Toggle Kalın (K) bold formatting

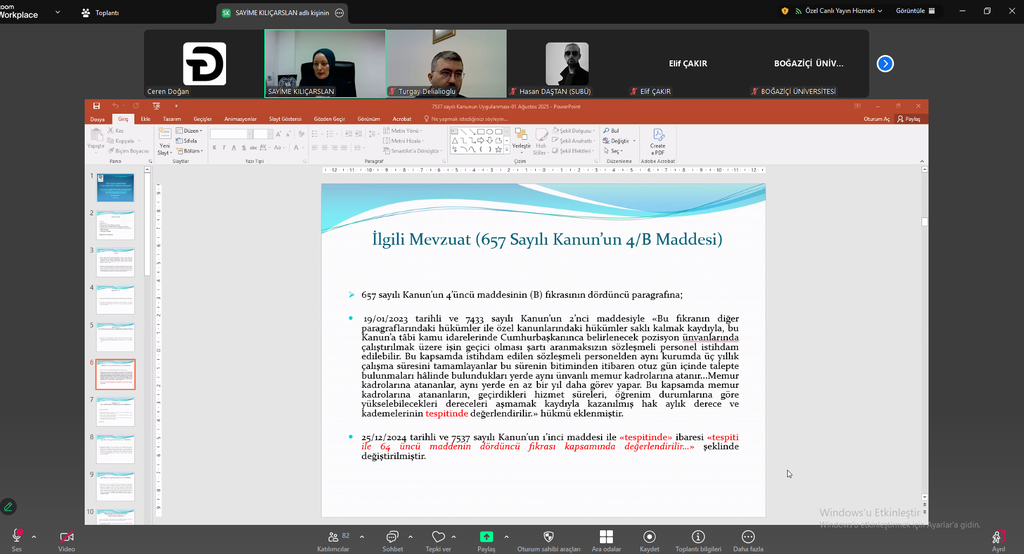(x=214, y=148)
